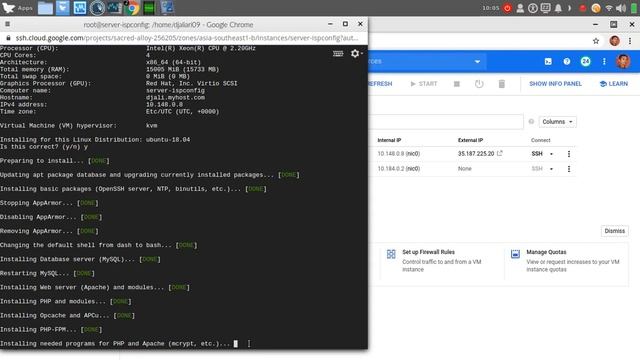This screenshot has width=640, height=360.
Task: Click the red record indicator in tray
Action: (583, 8)
